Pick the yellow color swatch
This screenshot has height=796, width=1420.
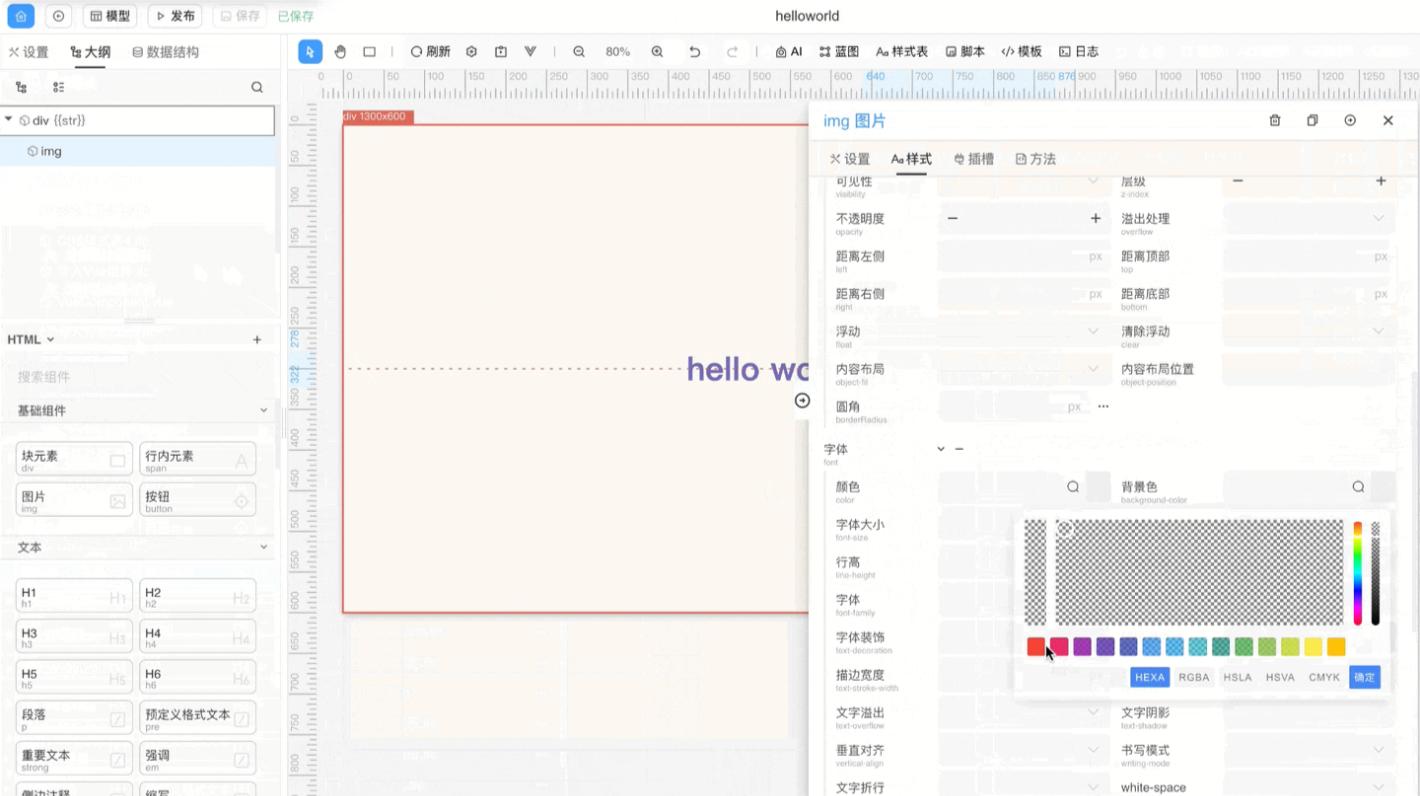coord(1313,647)
